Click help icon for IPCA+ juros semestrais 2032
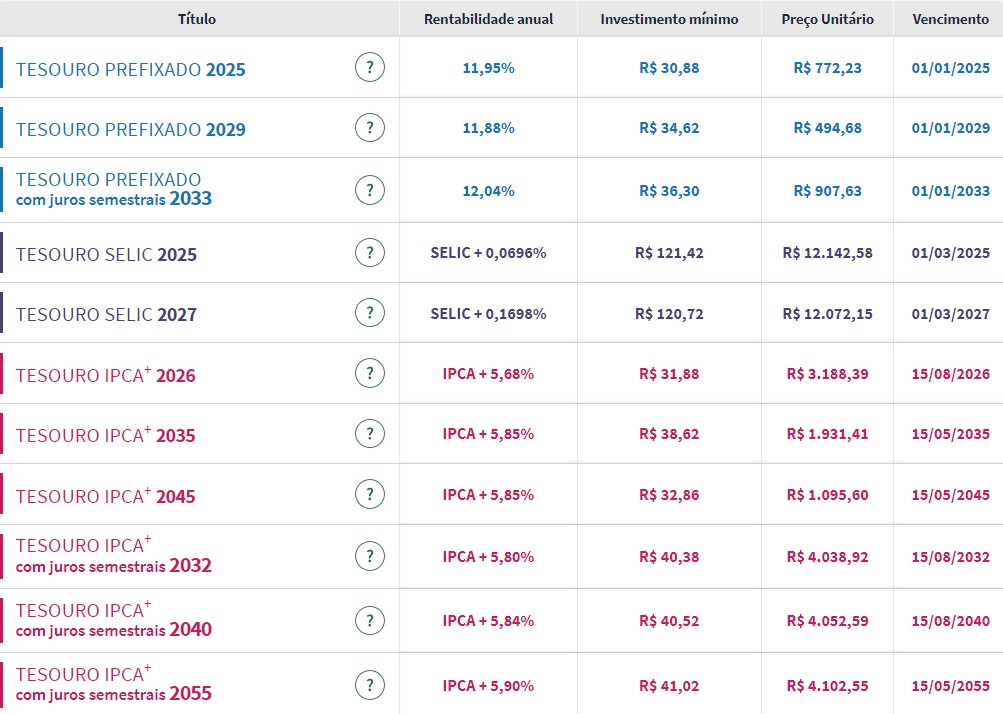 370,556
